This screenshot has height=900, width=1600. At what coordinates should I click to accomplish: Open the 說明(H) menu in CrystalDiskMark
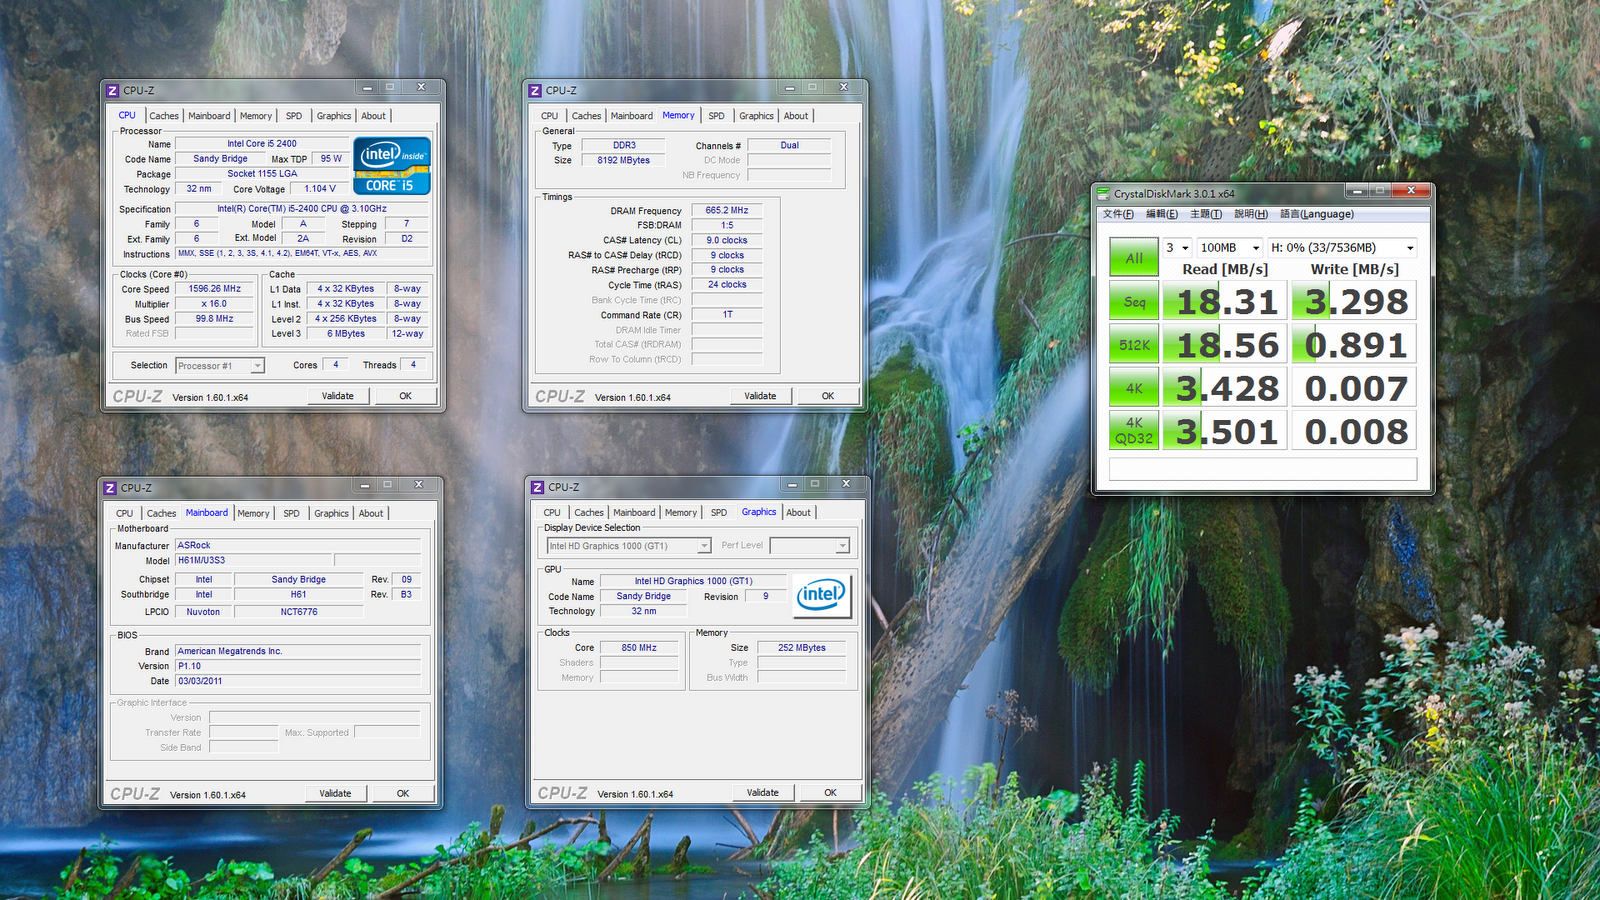tap(1251, 214)
